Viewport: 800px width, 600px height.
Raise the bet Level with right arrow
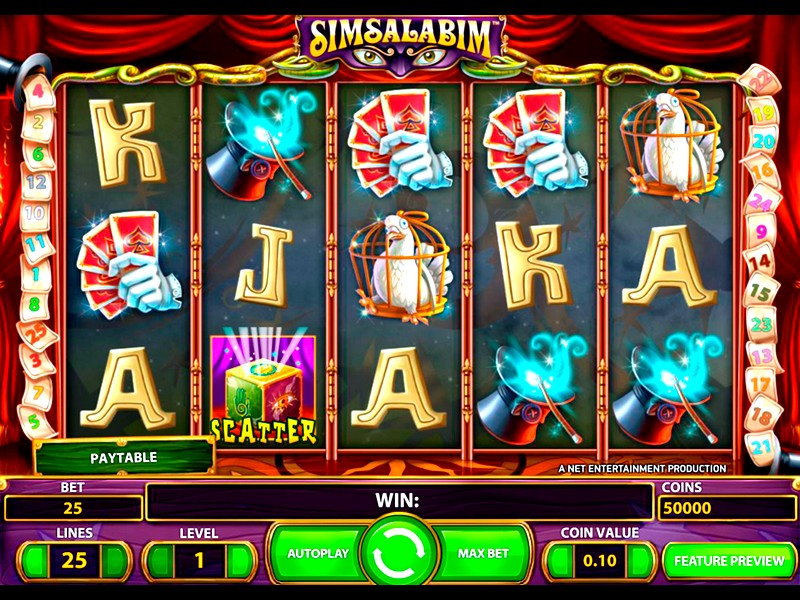click(x=238, y=560)
